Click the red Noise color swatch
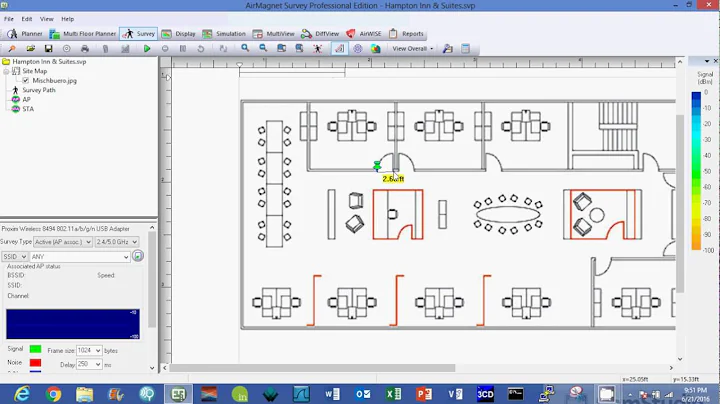Viewport: 720px width, 404px height. 35,363
